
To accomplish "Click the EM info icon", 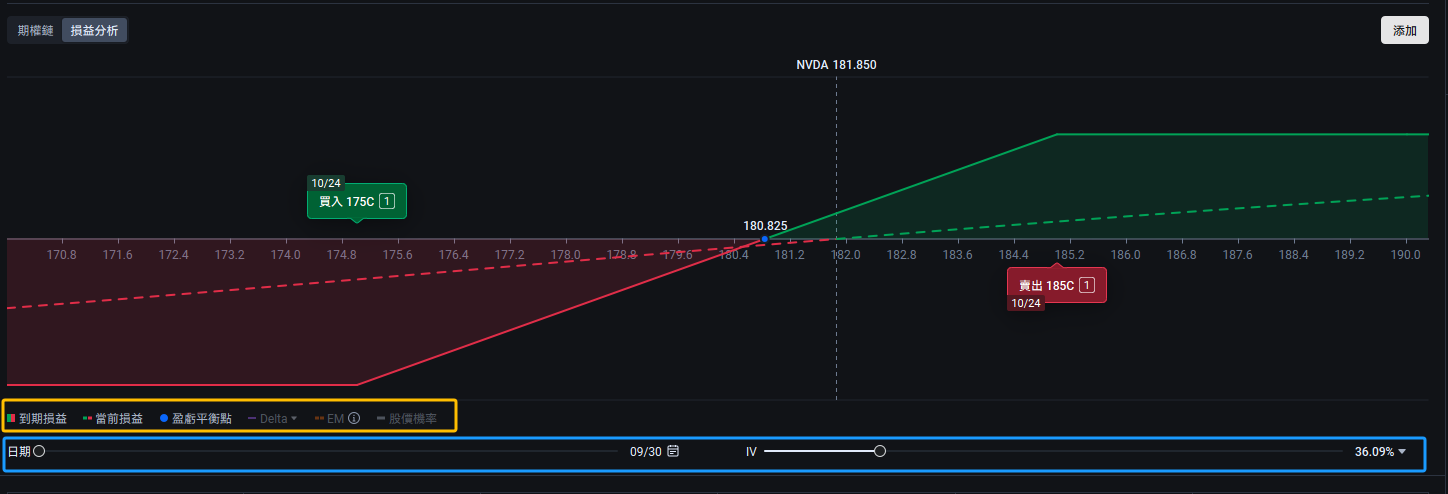I will click(353, 418).
